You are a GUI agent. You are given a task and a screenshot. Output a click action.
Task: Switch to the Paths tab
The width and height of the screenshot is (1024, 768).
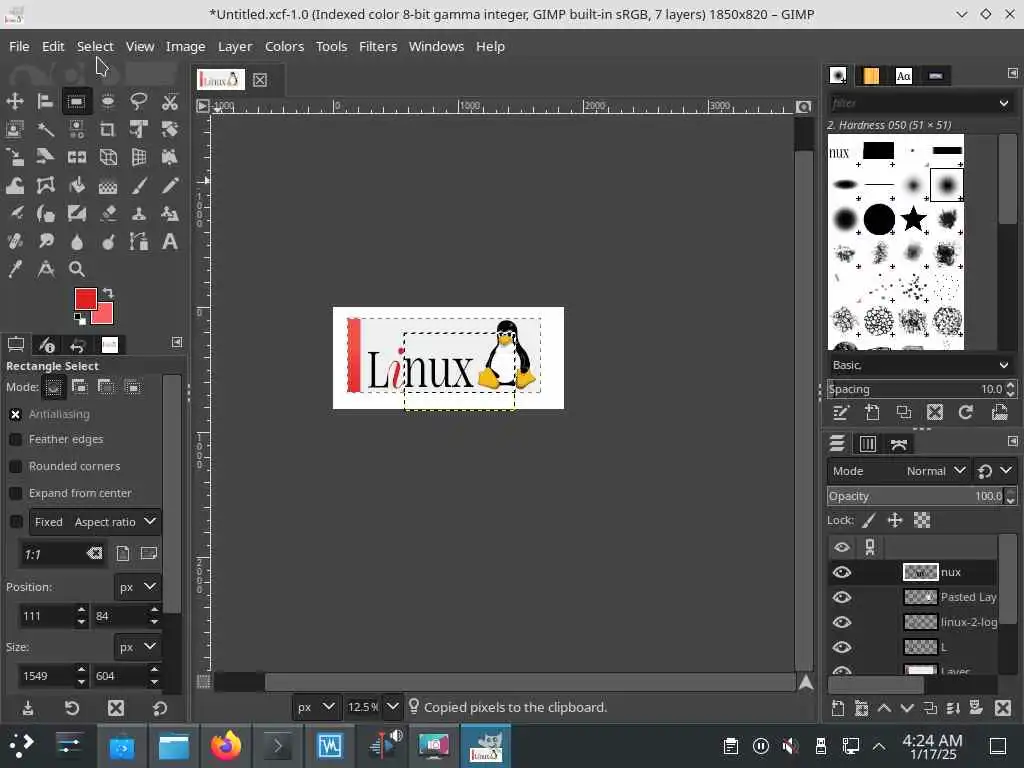(899, 444)
